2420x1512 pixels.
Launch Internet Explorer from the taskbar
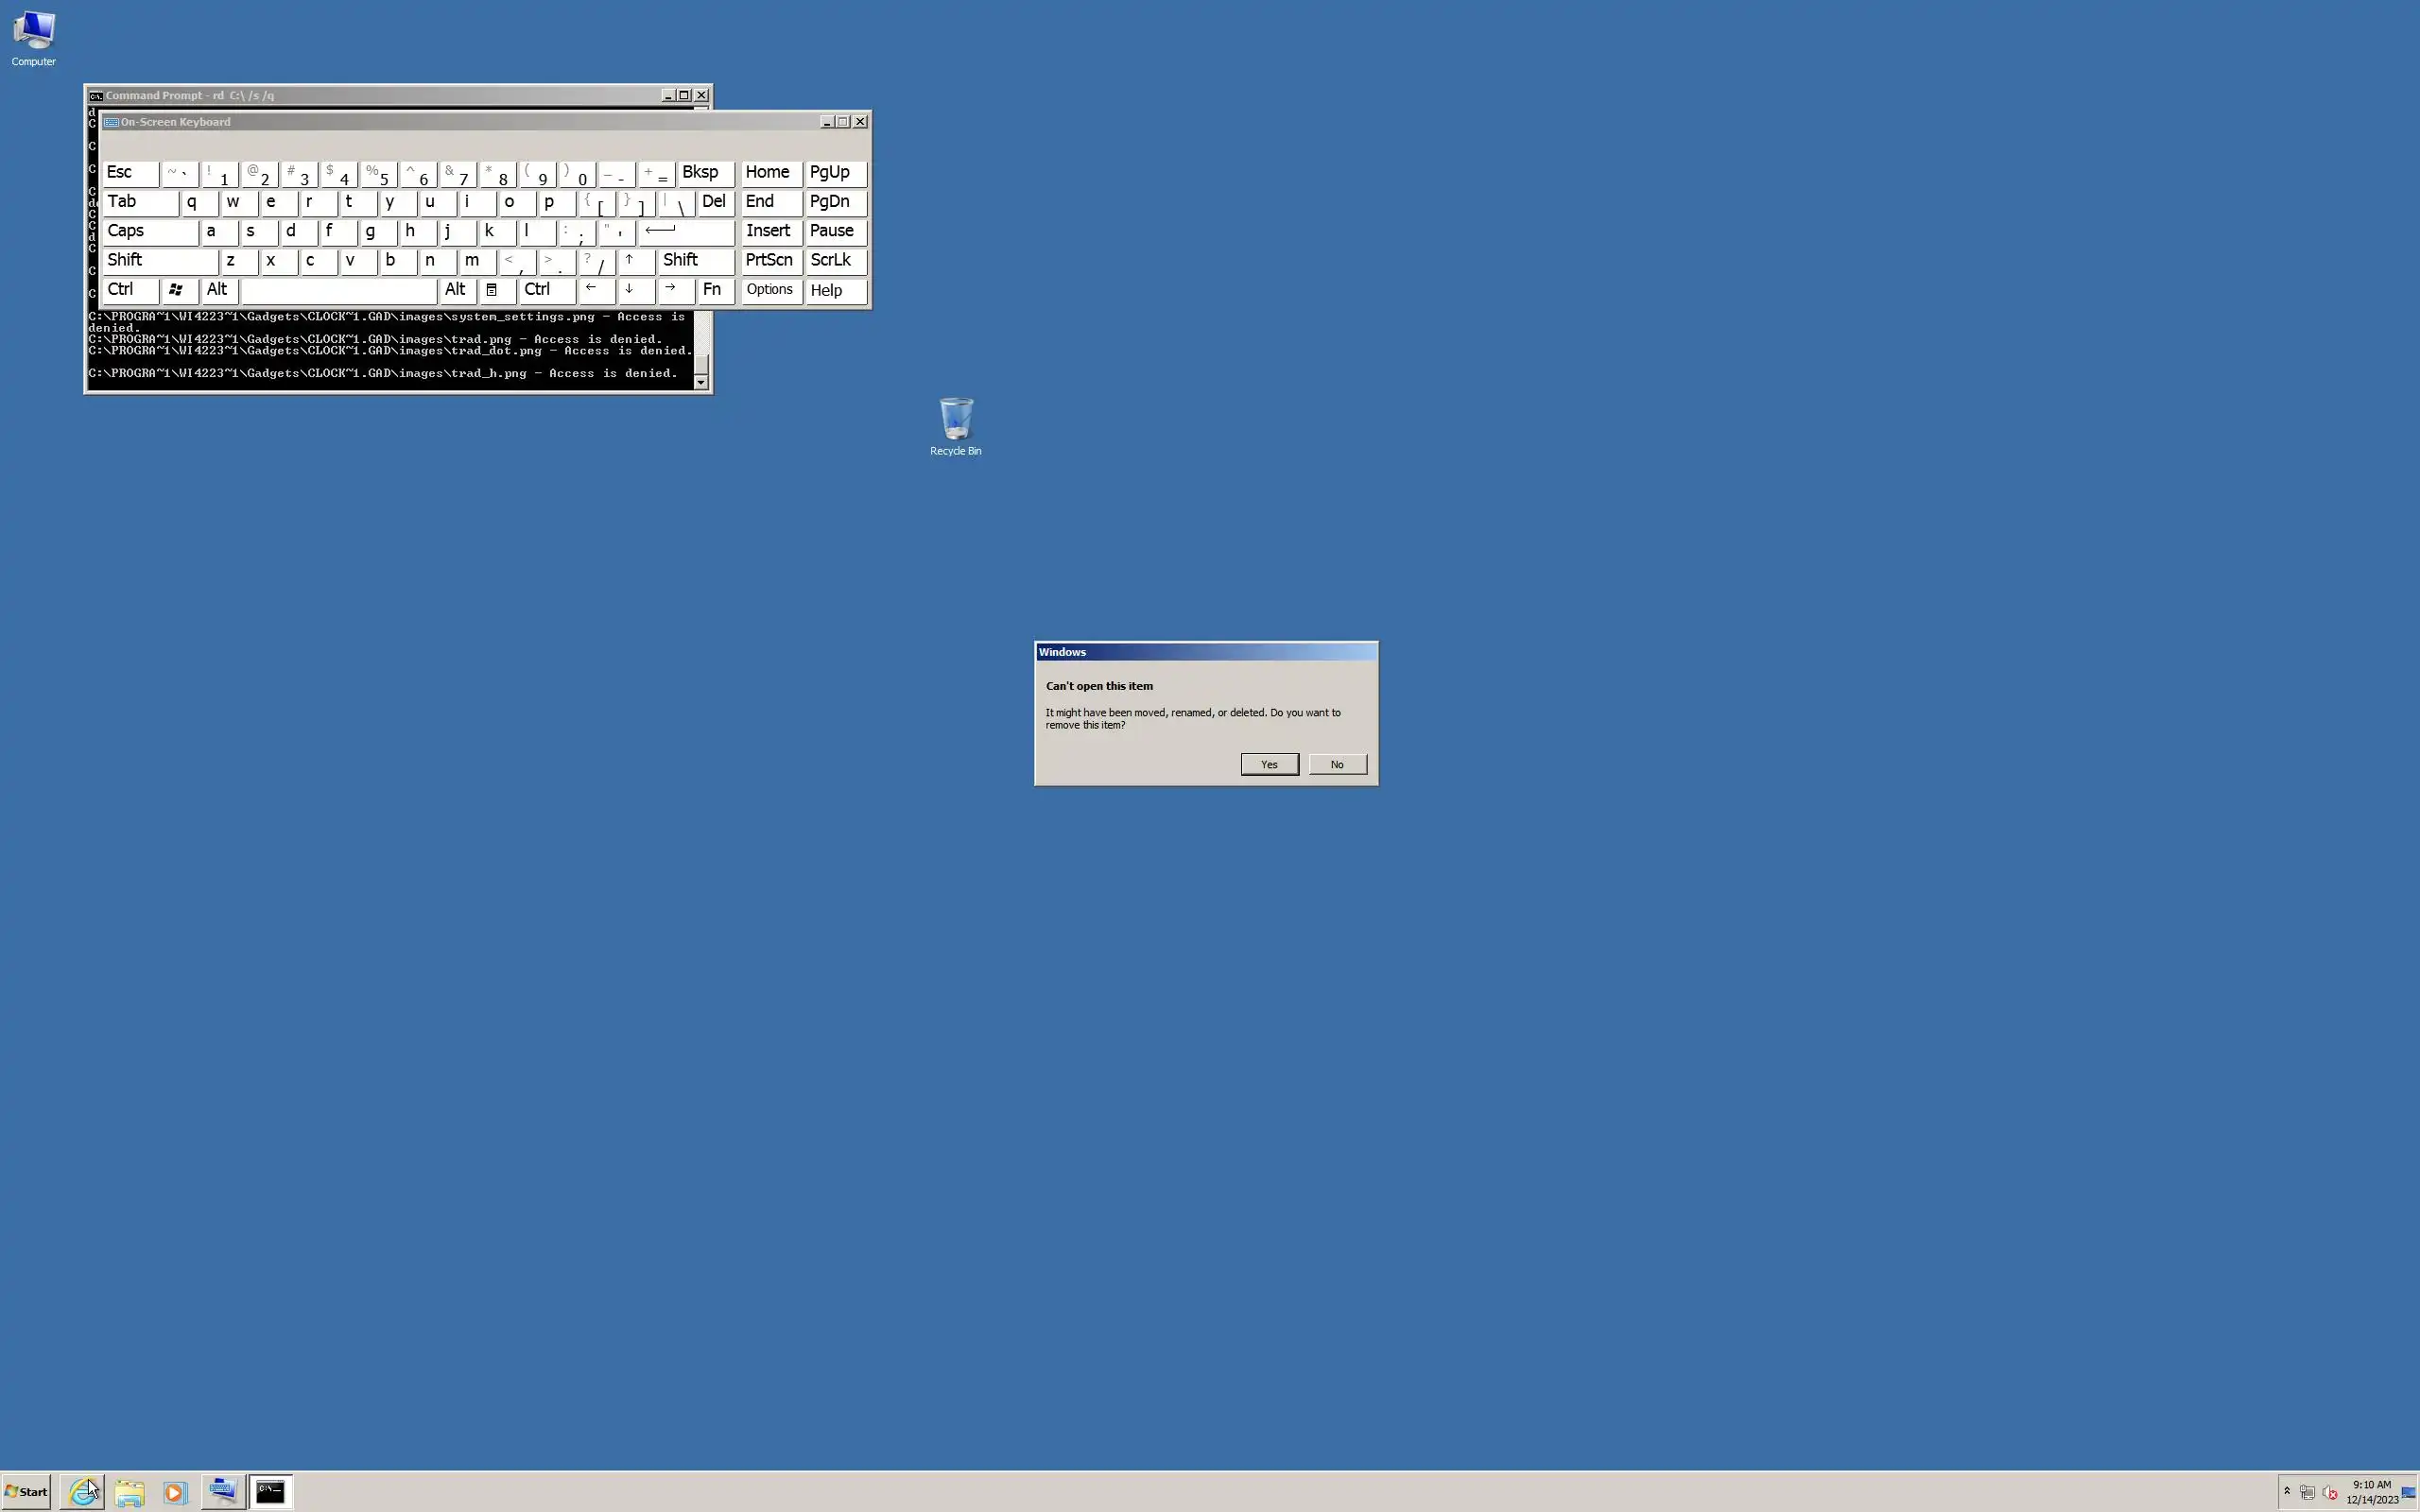click(83, 1491)
